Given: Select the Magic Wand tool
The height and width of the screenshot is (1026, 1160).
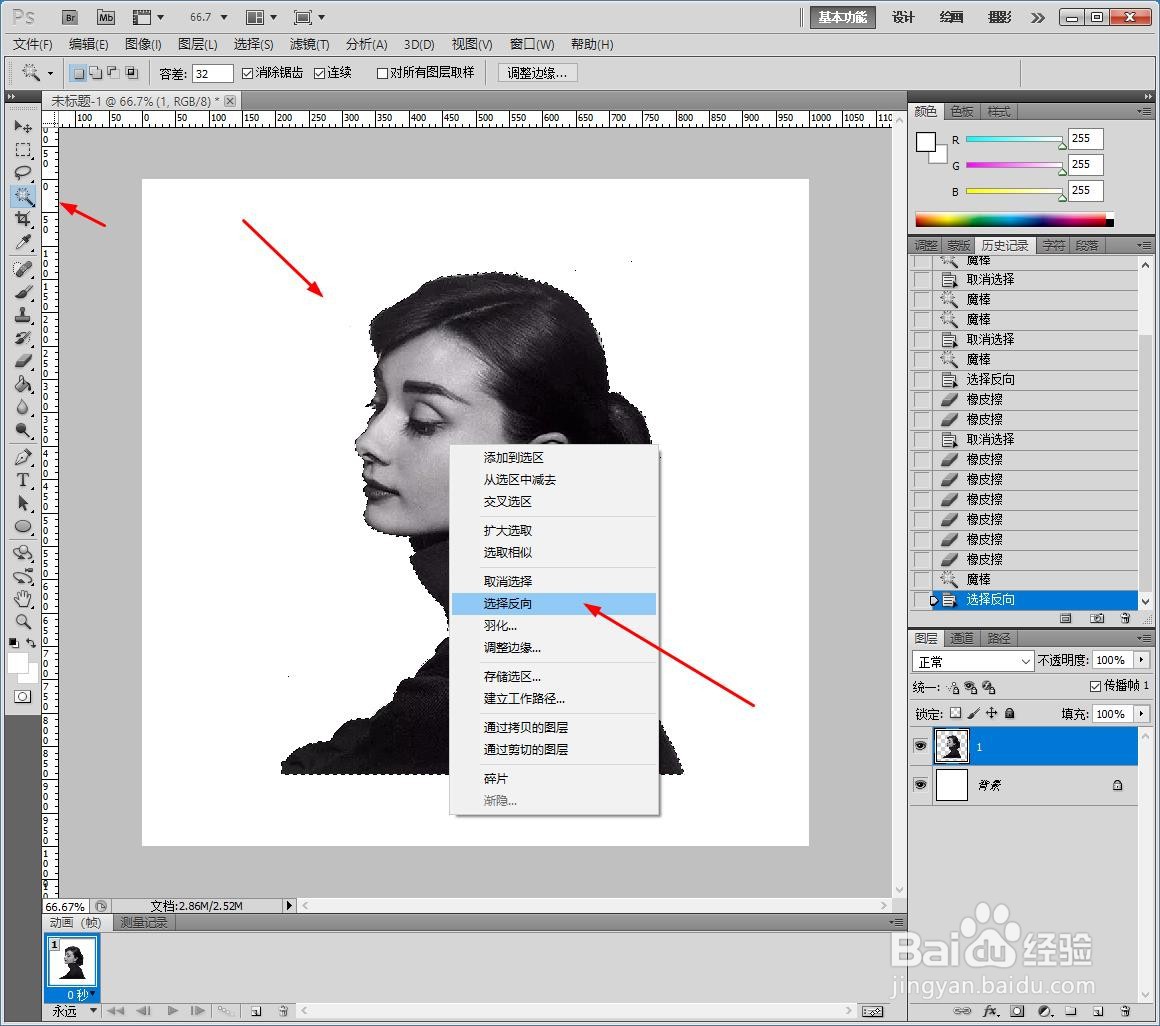Looking at the screenshot, I should [23, 196].
